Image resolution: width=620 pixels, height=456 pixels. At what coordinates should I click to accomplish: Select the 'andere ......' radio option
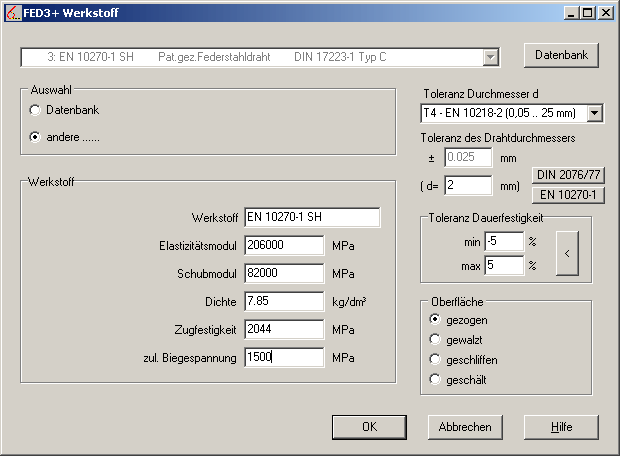36,137
